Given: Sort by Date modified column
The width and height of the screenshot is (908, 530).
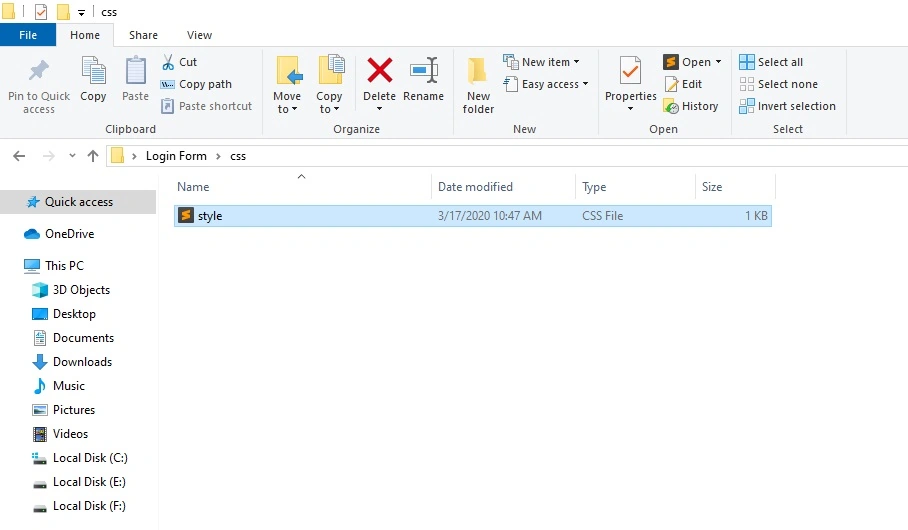Looking at the screenshot, I should pyautogui.click(x=475, y=187).
